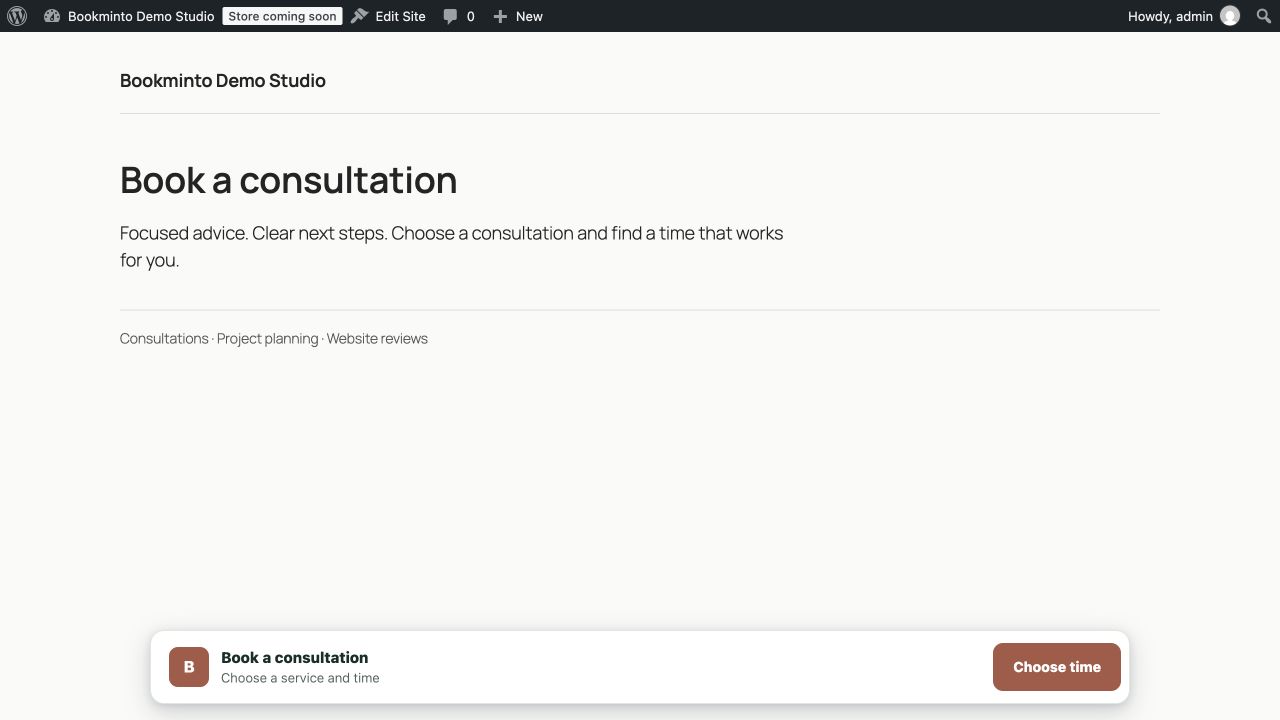The width and height of the screenshot is (1280, 720).
Task: Click the Consultations · Project planning footer text
Action: coord(274,339)
